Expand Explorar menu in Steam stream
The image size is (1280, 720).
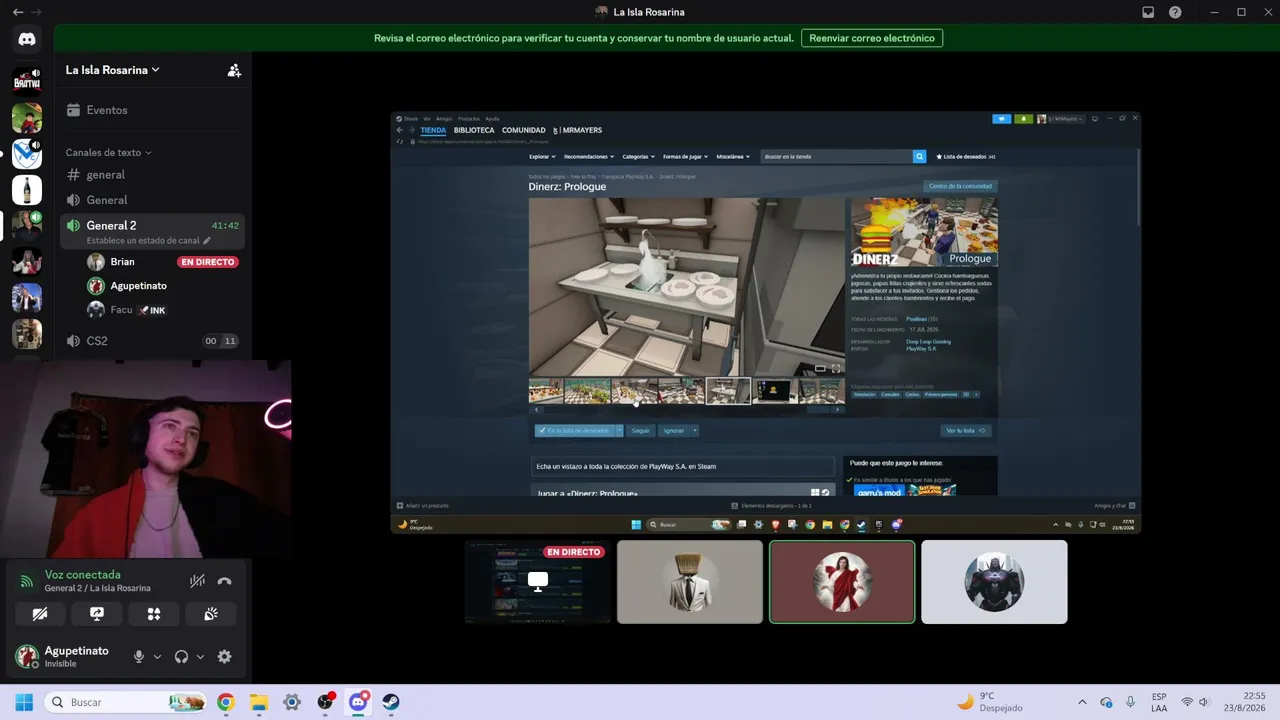click(542, 157)
